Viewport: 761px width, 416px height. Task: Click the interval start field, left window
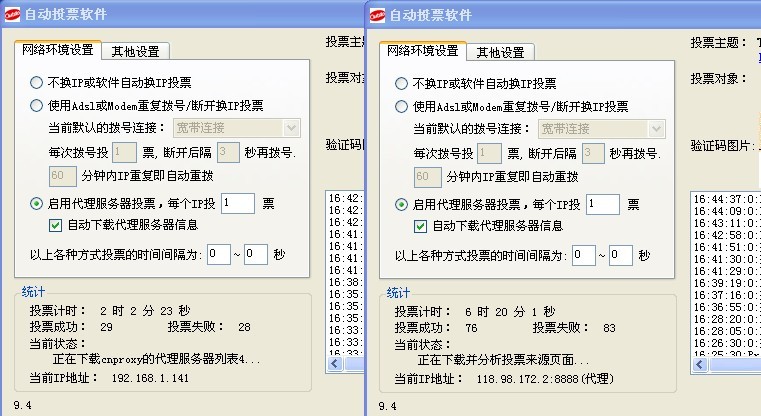tap(218, 254)
